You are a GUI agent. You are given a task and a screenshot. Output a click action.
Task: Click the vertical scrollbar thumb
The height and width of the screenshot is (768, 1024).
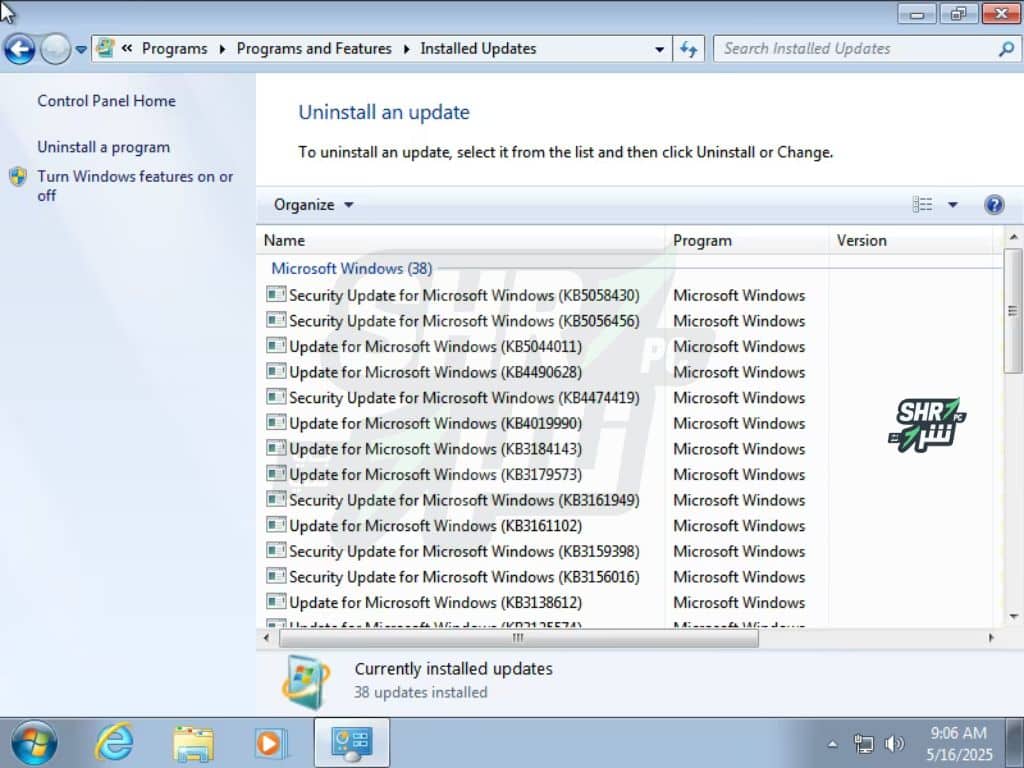(1014, 311)
